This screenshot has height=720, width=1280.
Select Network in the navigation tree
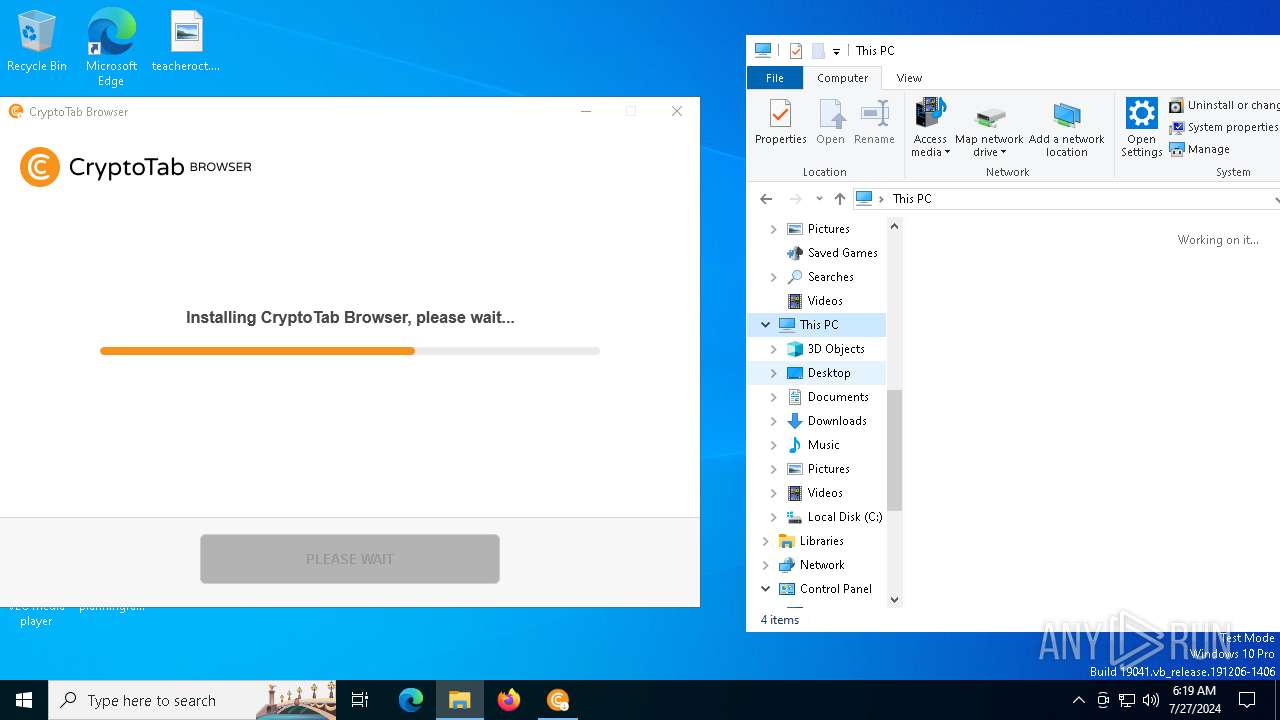tap(822, 565)
